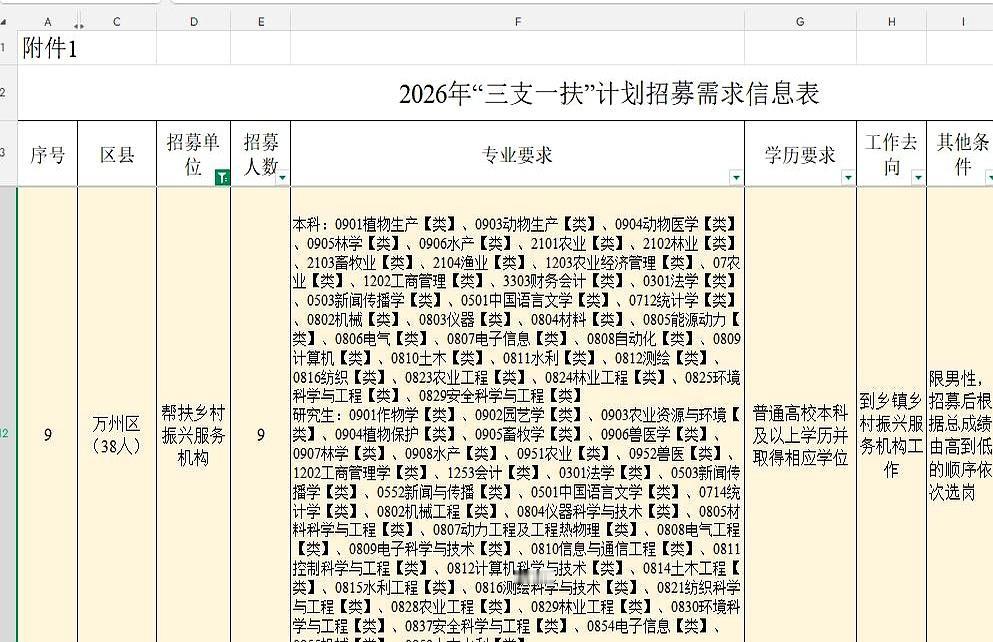Open the 学历要求 filter dropdown
Image resolution: width=993 pixels, height=642 pixels.
(847, 177)
